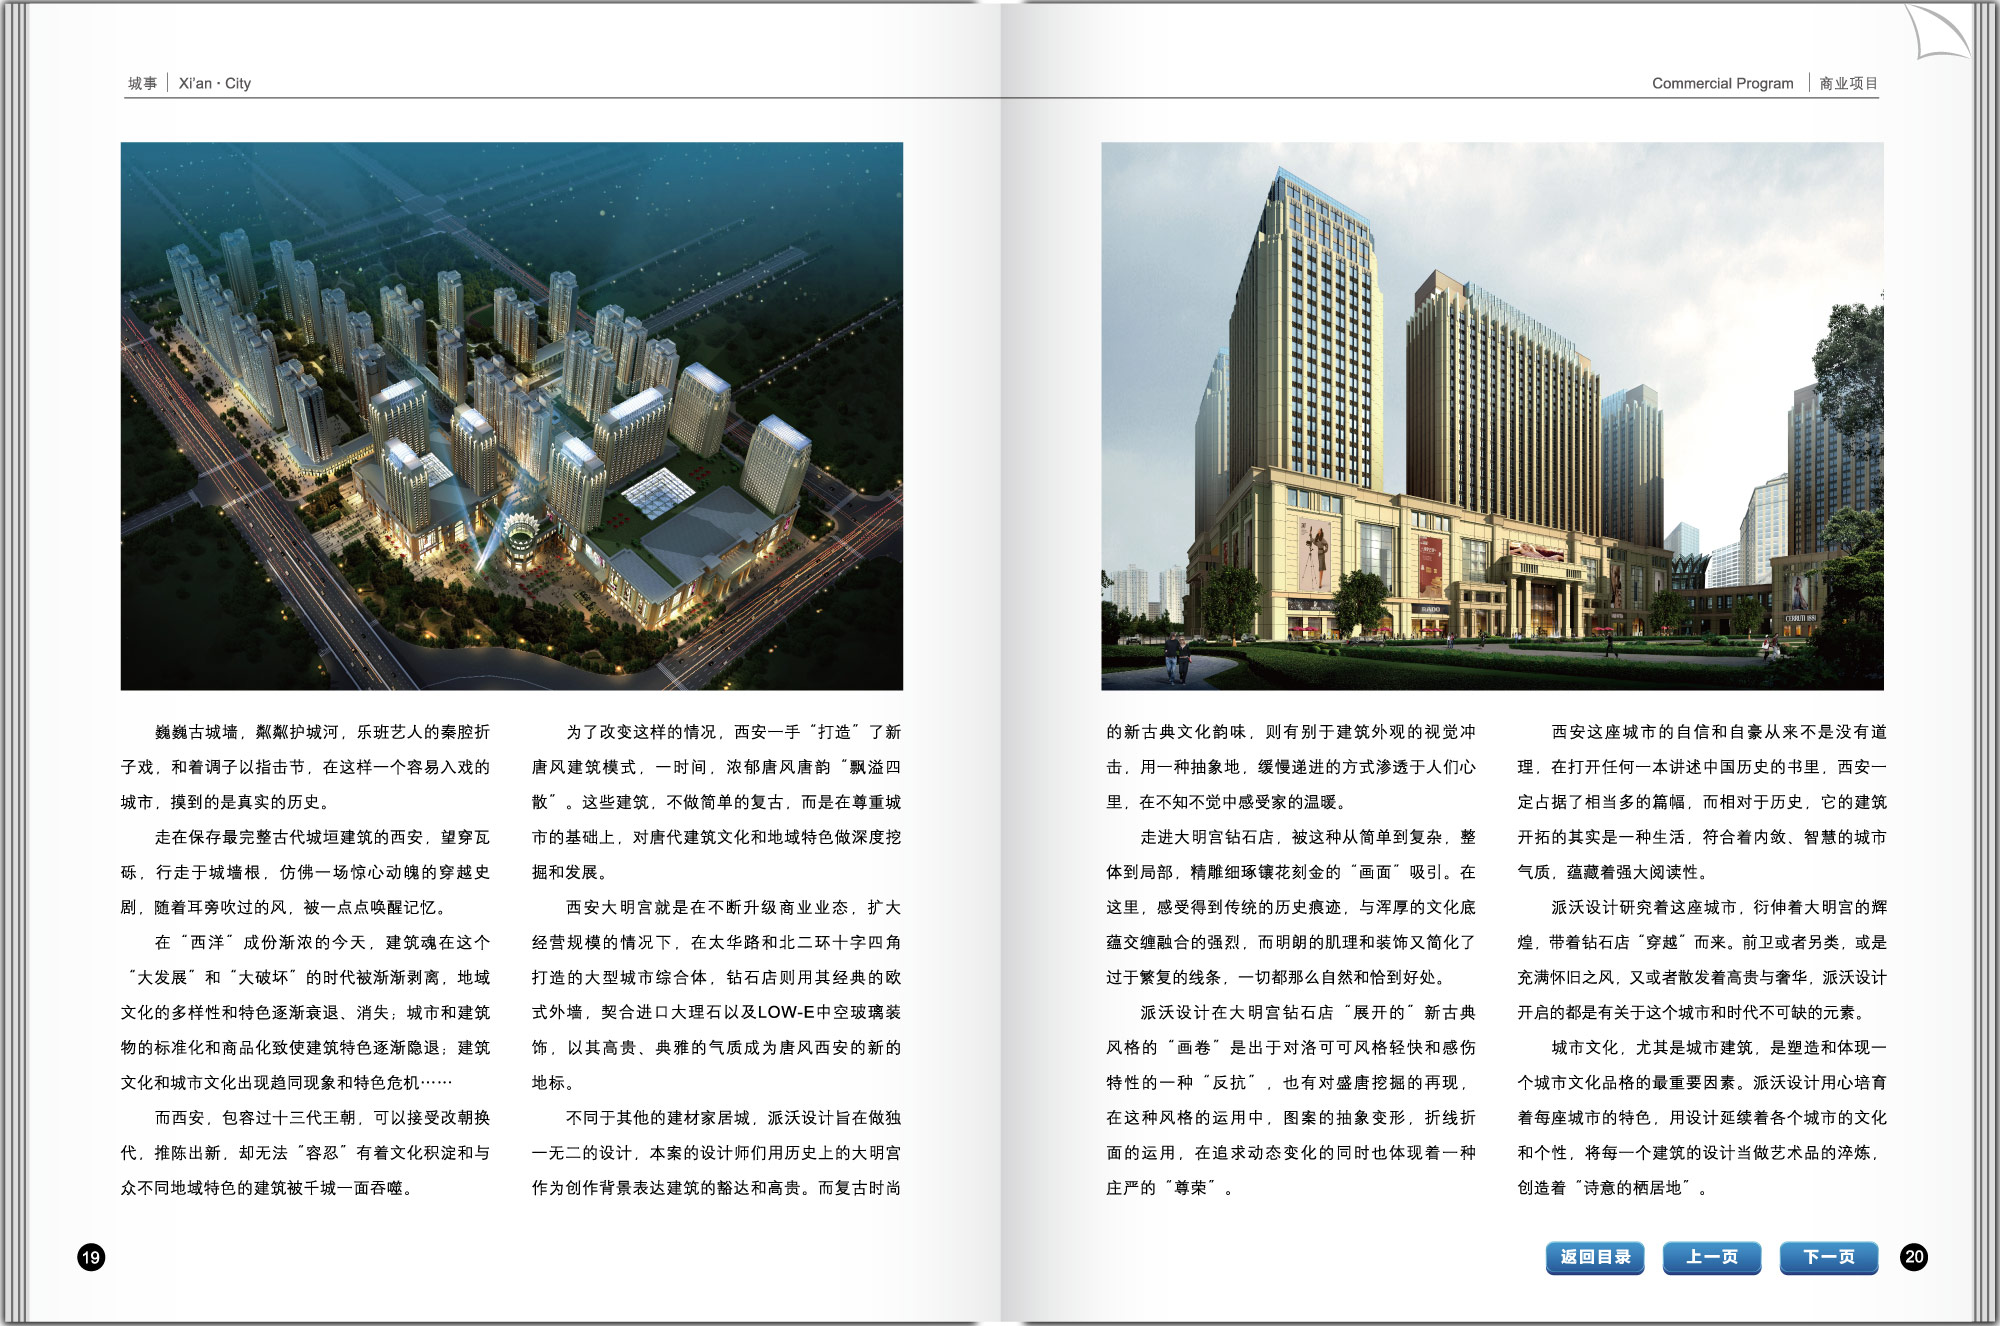Click the paragraph starting 派沃设计研究着这座城市
The width and height of the screenshot is (2000, 1326).
point(1702,960)
